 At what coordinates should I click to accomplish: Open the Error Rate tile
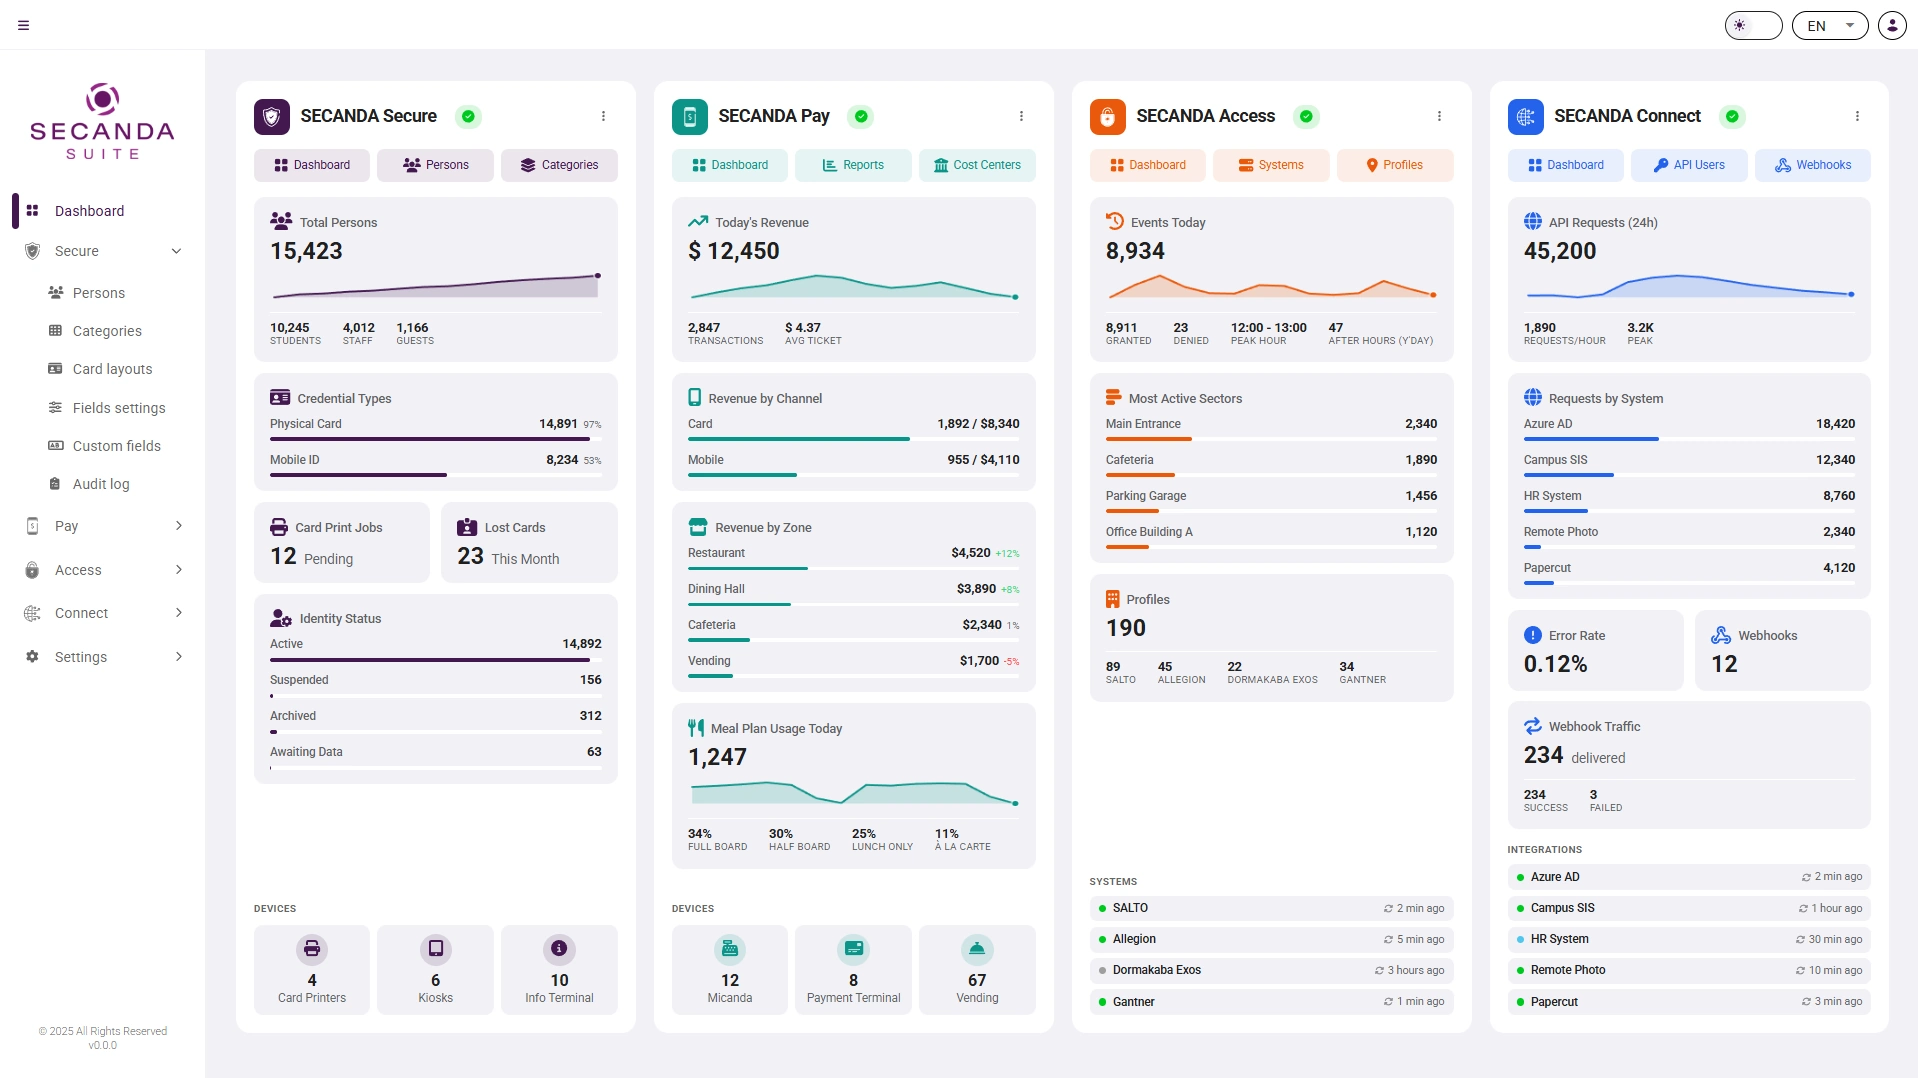coord(1595,650)
